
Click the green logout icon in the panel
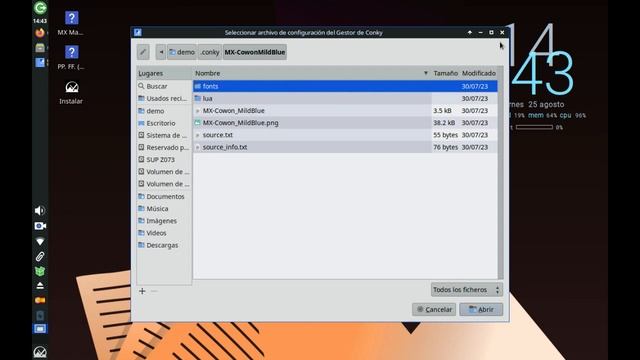coord(40,7)
